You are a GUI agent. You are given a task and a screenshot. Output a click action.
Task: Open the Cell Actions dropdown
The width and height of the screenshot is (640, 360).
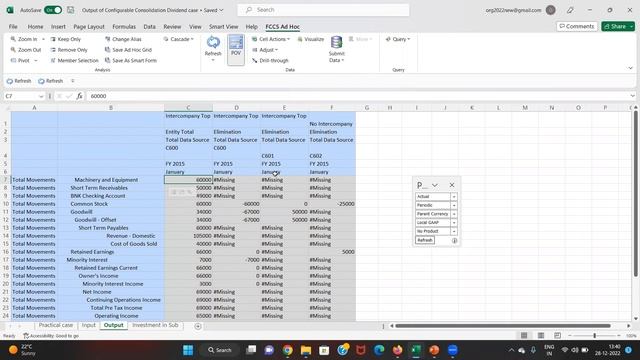(271, 39)
